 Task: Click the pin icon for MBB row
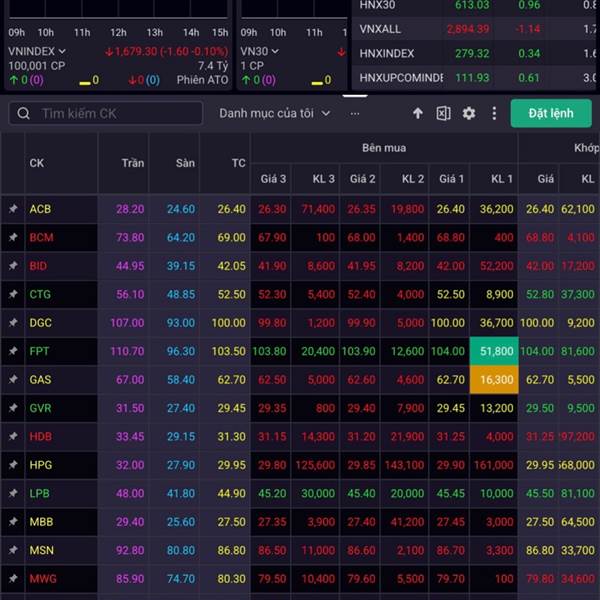point(13,522)
